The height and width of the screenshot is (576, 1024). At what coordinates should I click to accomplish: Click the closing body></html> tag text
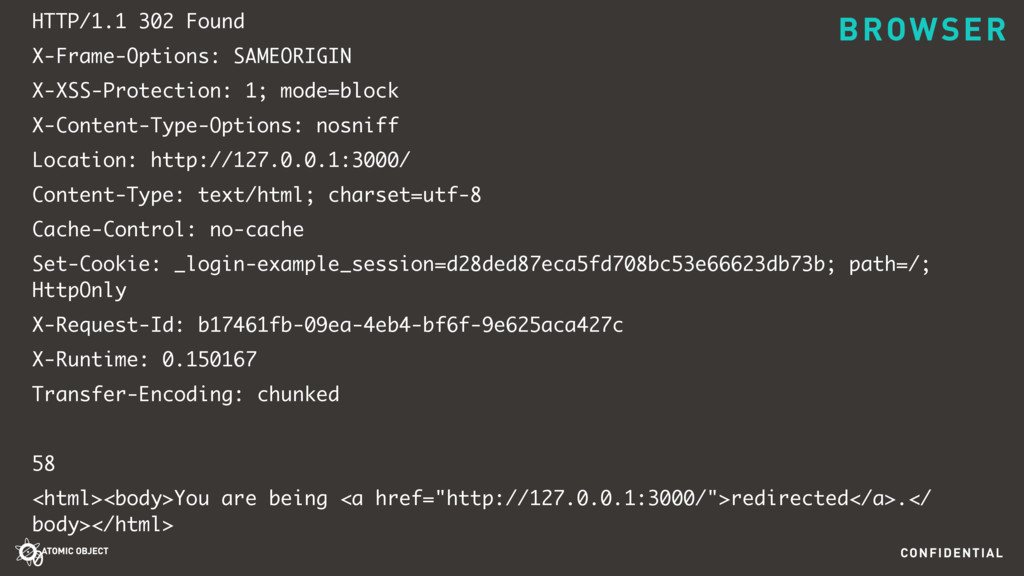(x=103, y=525)
